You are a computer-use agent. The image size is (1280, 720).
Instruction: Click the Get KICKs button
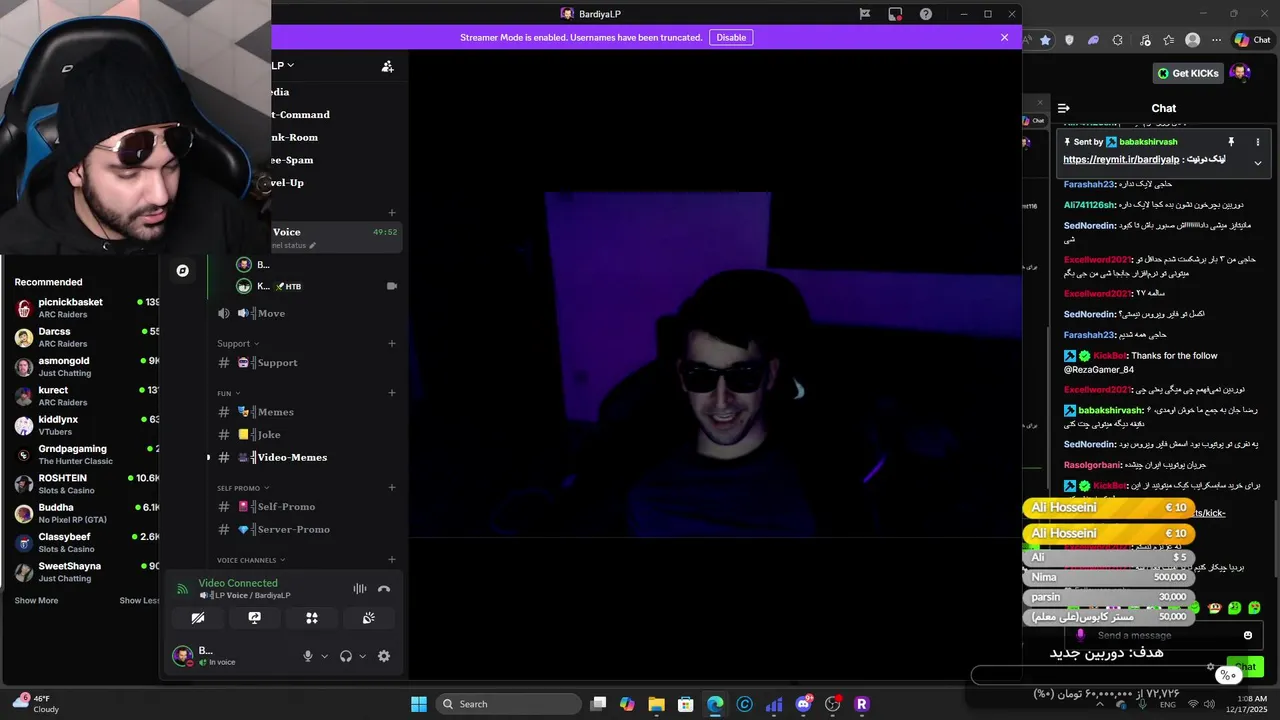click(x=1187, y=73)
